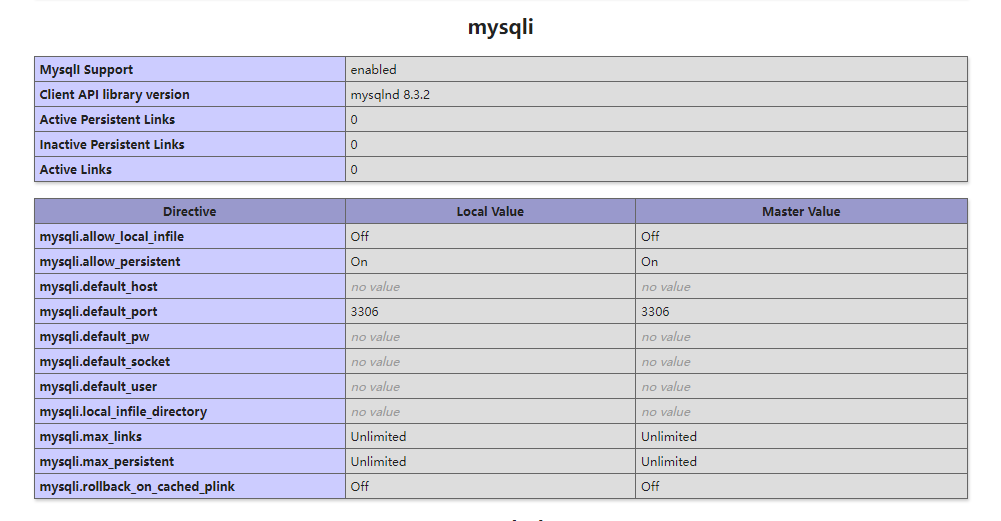Select the mysqlnd 8.3.2 version value

click(390, 94)
